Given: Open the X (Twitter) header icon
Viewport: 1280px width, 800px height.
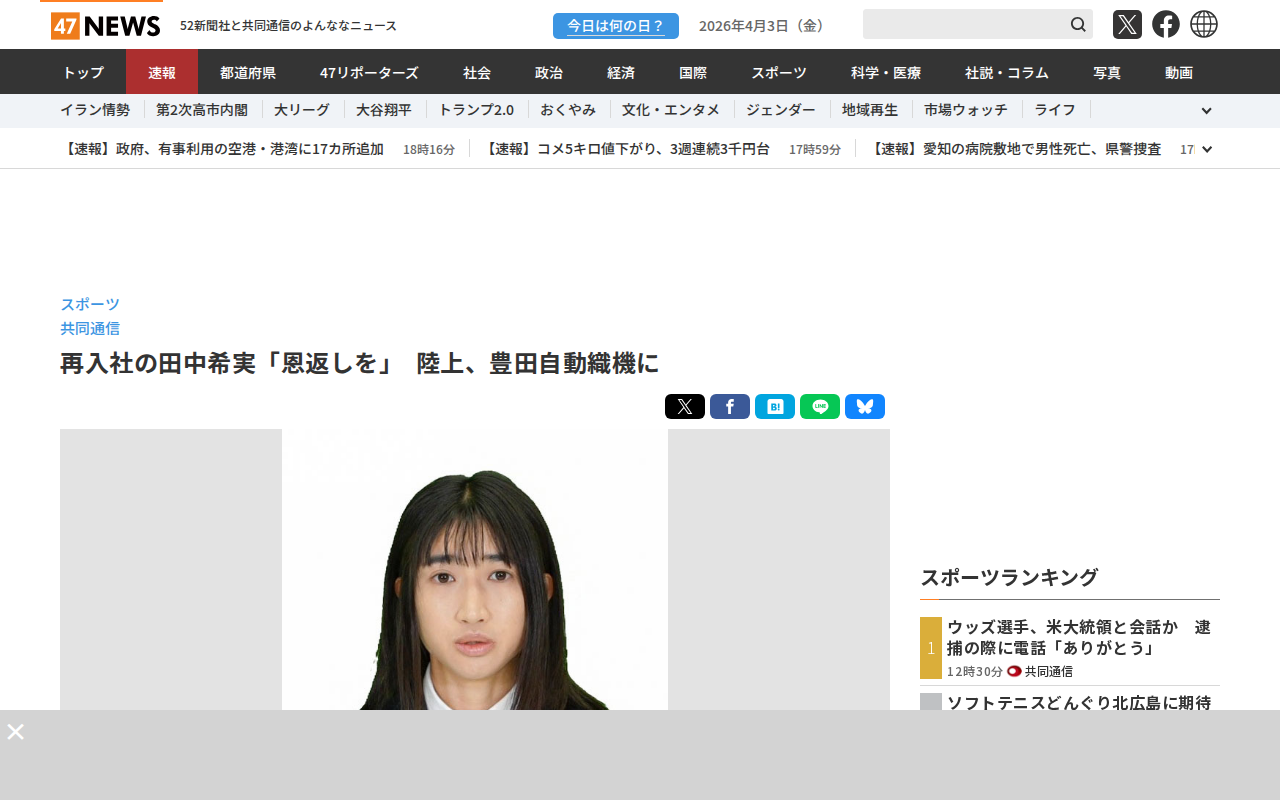Looking at the screenshot, I should pos(1127,24).
